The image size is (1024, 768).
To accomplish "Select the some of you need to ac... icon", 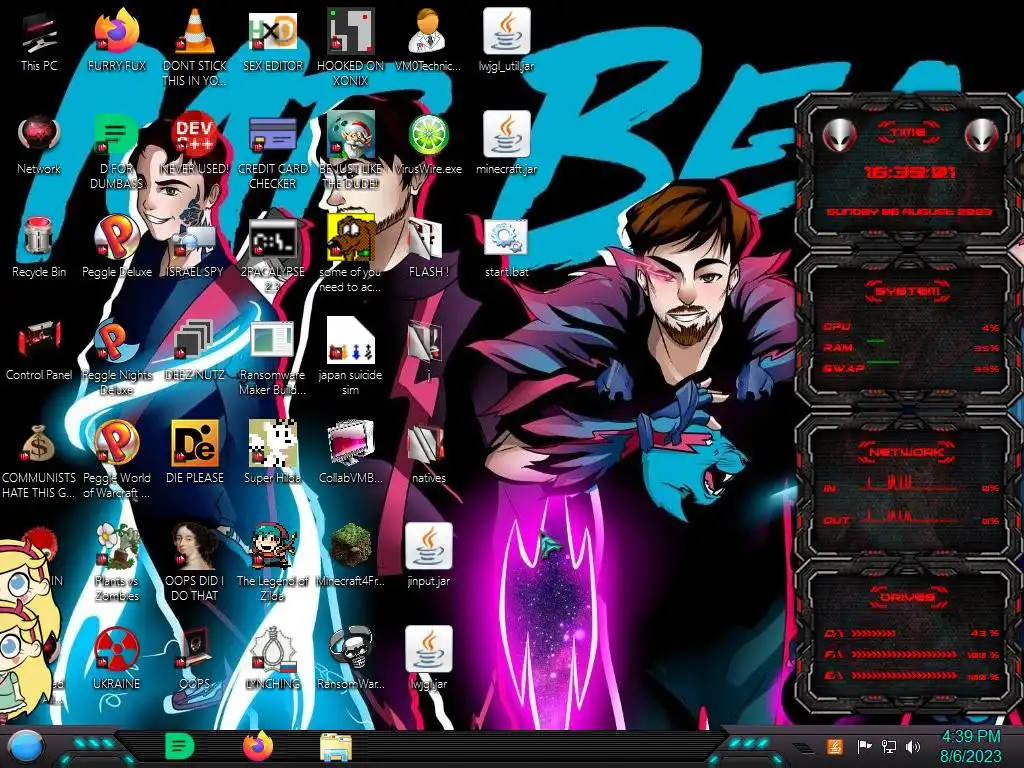I will (x=351, y=255).
